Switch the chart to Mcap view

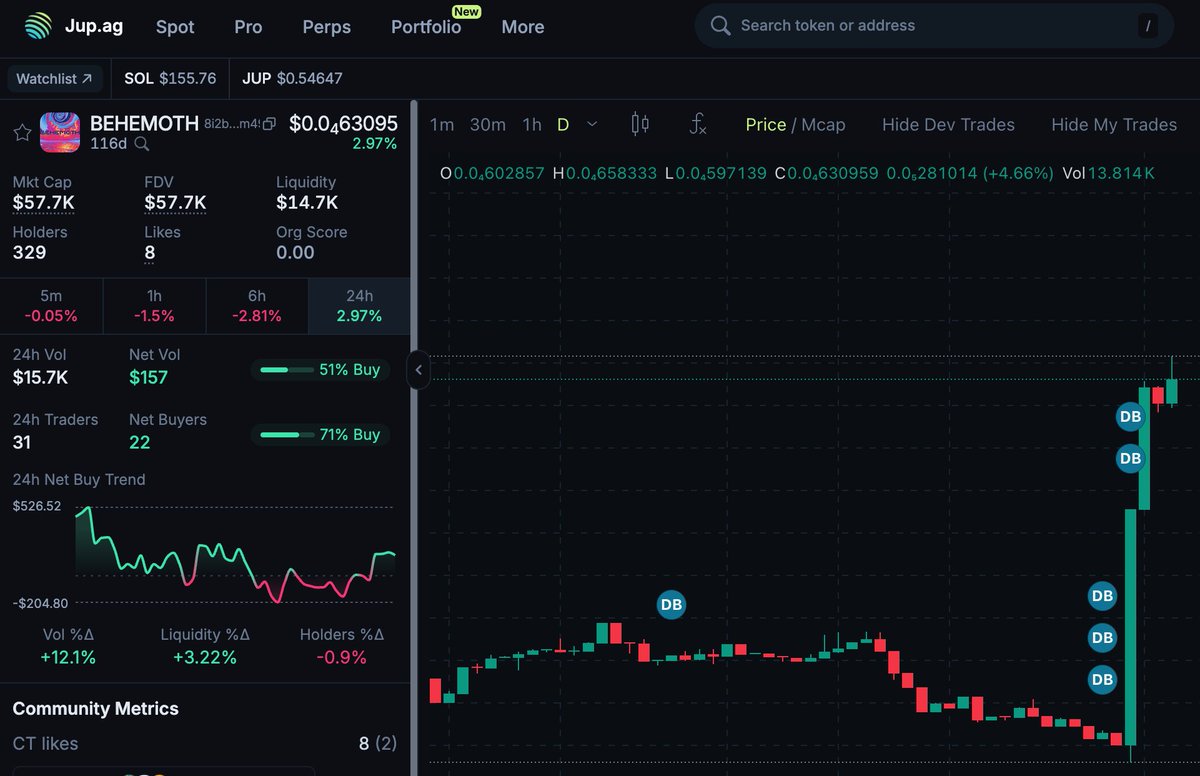coord(823,124)
